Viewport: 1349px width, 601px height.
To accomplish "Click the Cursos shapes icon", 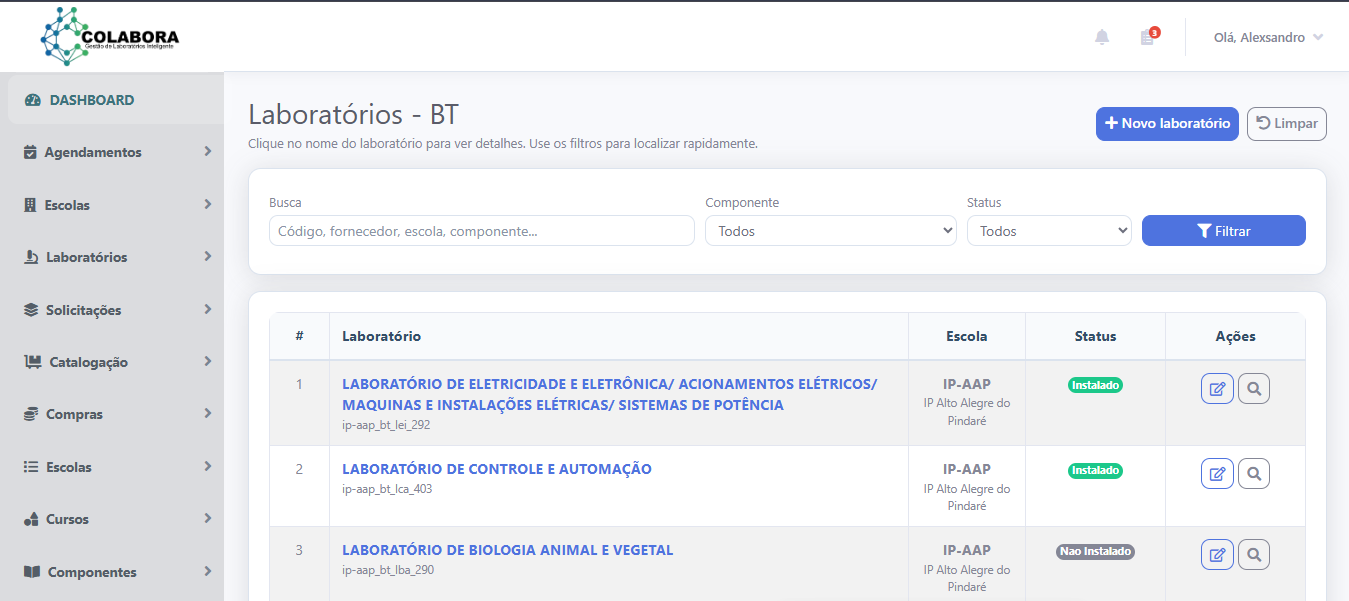I will [x=31, y=519].
